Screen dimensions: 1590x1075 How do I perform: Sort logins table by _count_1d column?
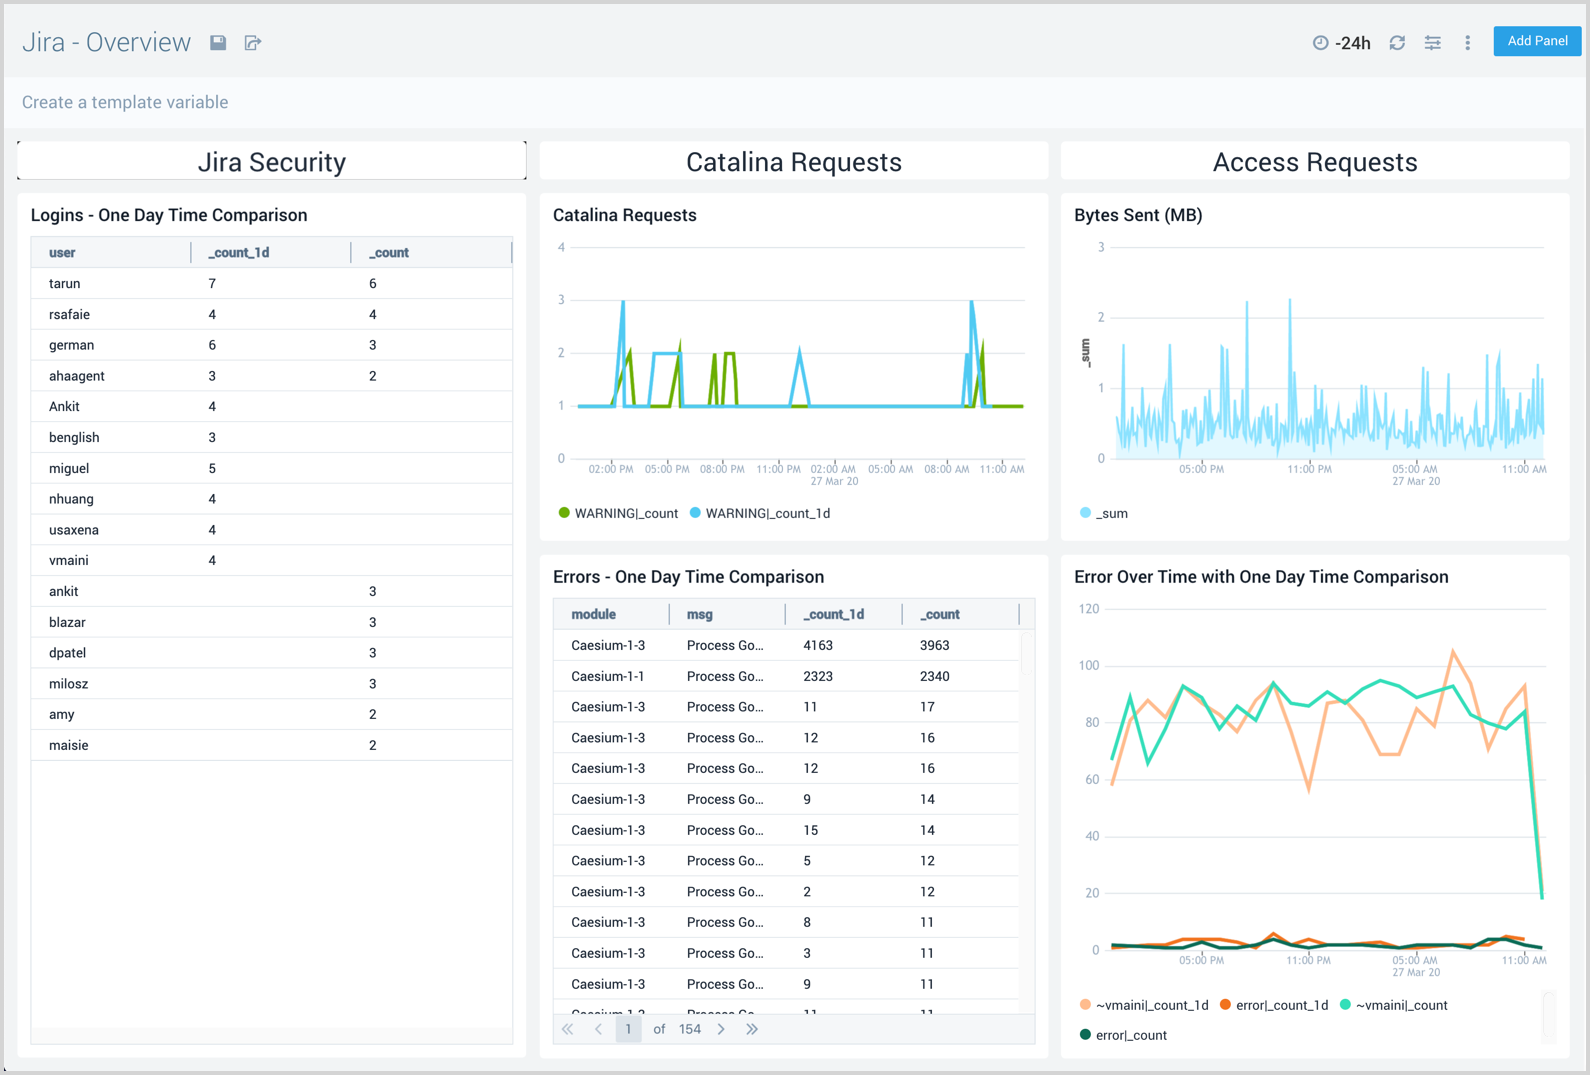coord(239,253)
